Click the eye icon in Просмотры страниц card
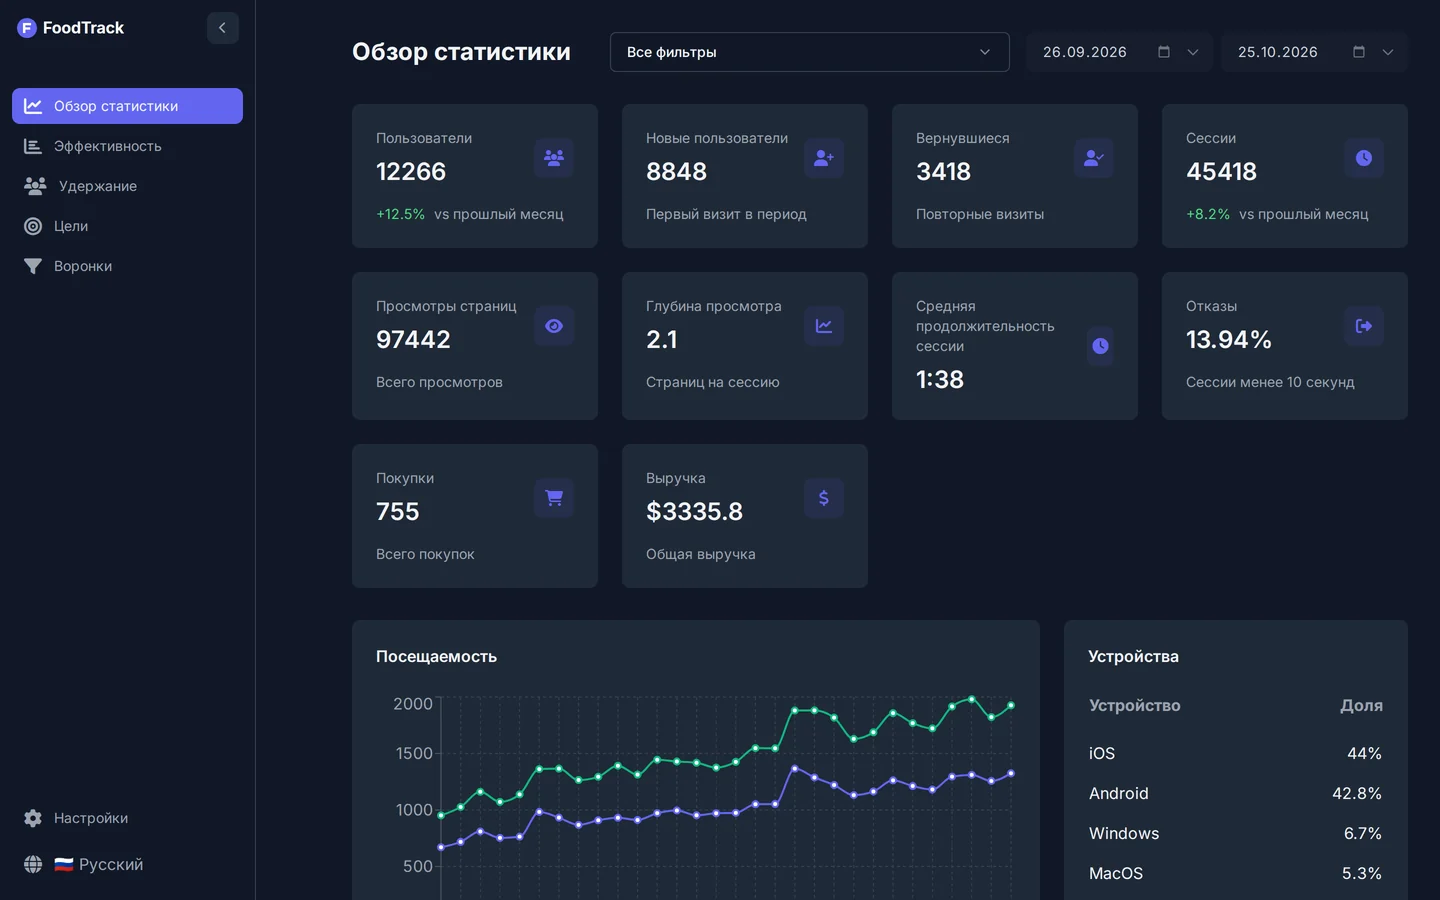The height and width of the screenshot is (900, 1440). [554, 326]
